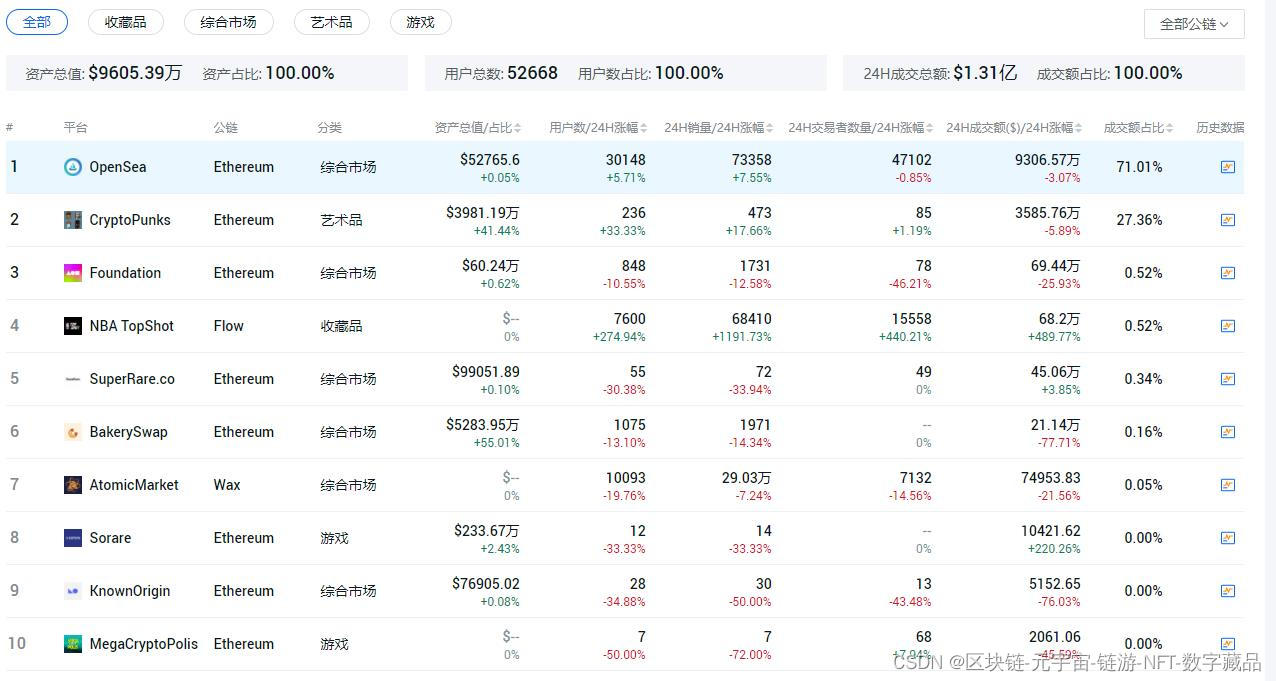Click the 公链 column header
This screenshot has width=1276, height=681.
(x=226, y=128)
